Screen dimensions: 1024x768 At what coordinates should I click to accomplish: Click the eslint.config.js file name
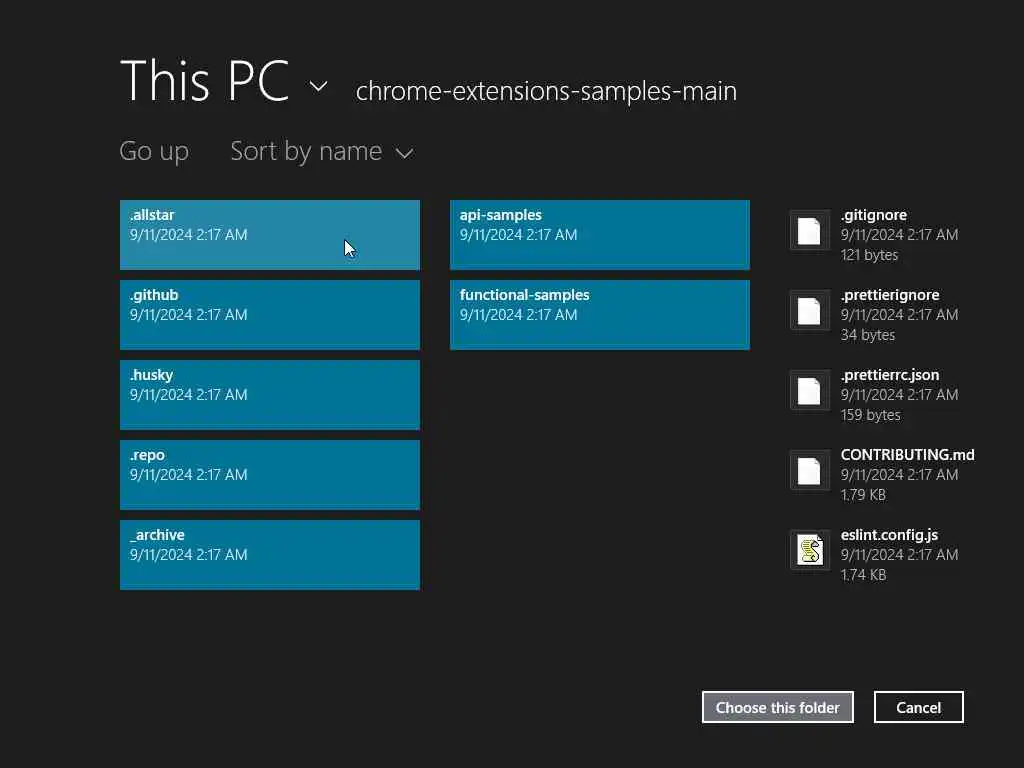point(889,534)
